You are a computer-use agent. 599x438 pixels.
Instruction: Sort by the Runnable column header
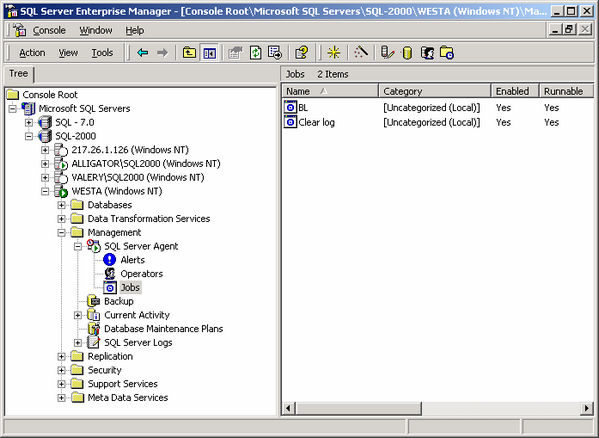click(566, 91)
